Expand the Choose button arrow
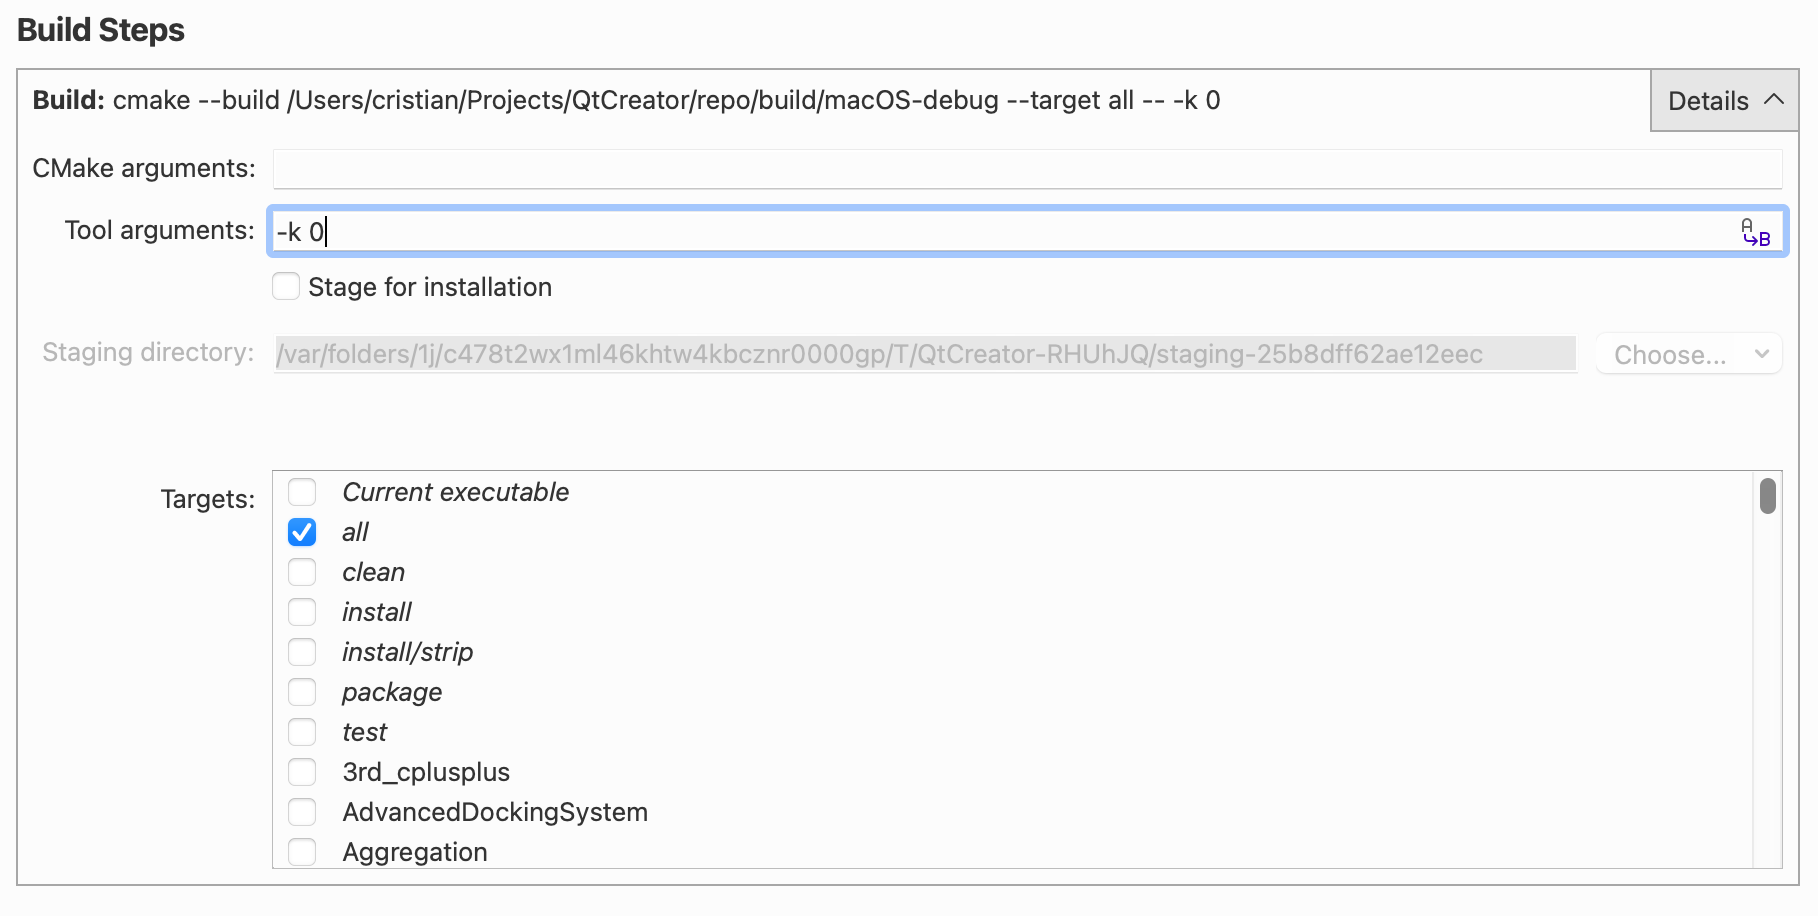1818x916 pixels. 1760,353
